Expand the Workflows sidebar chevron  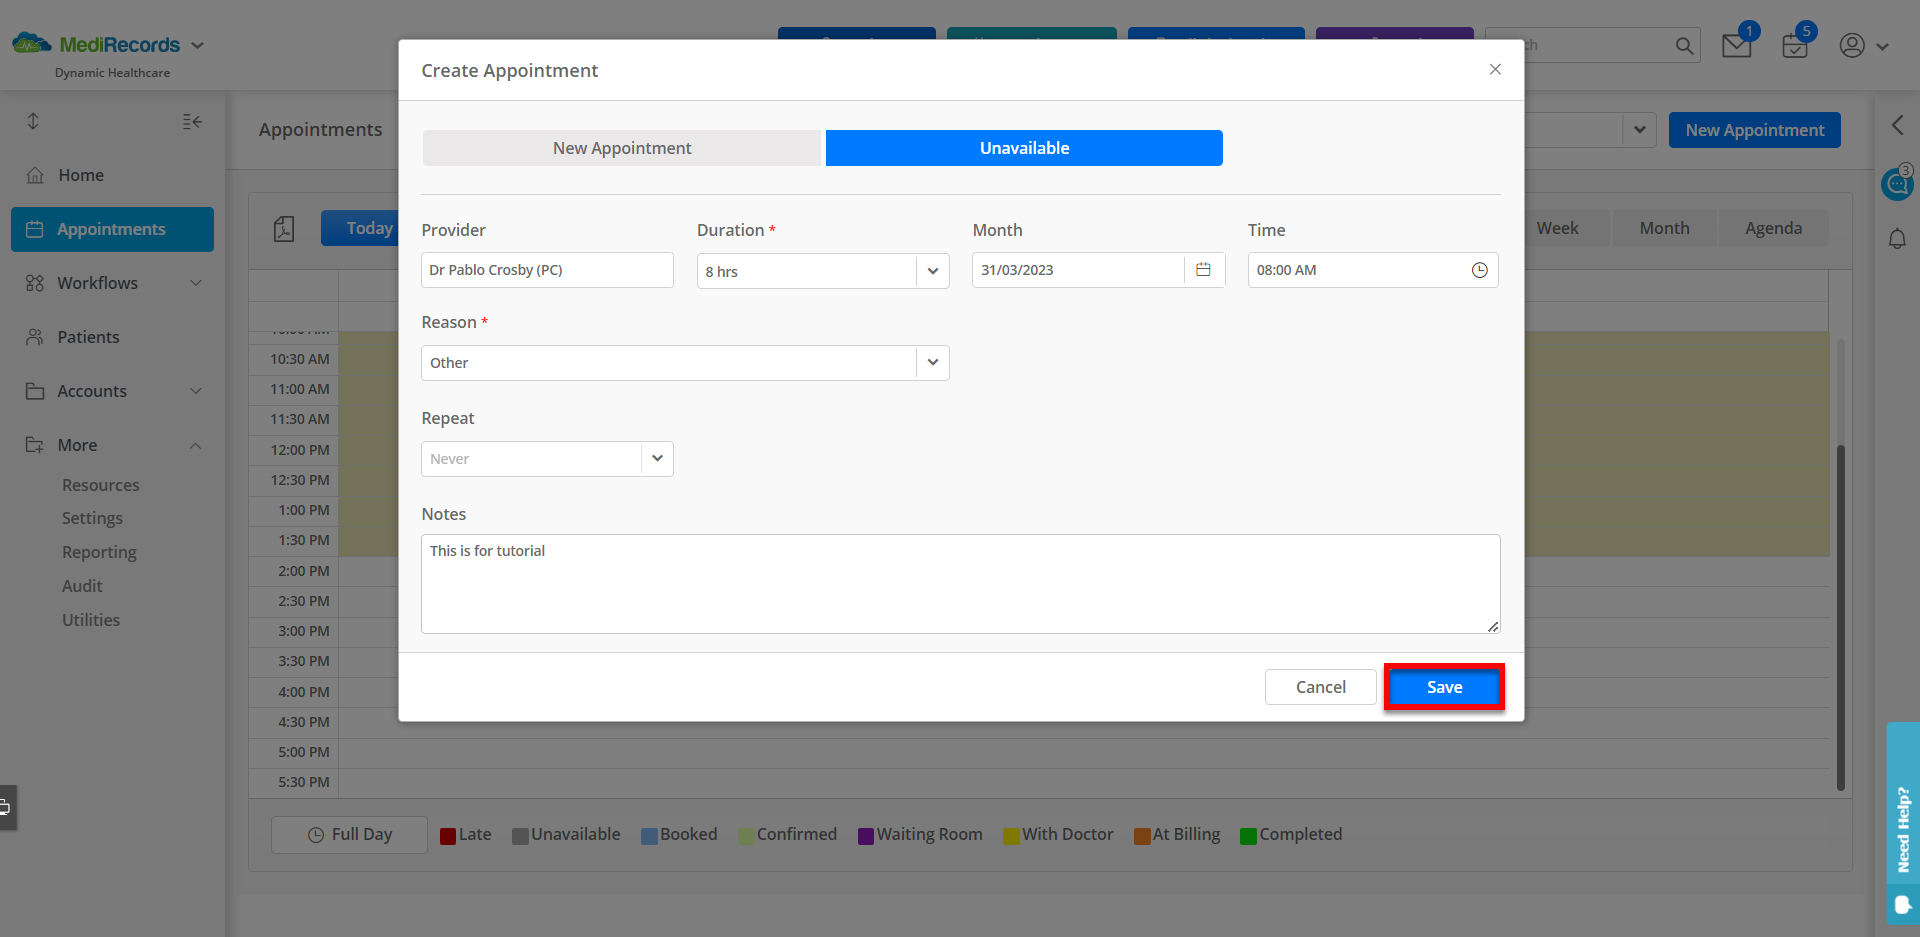click(x=196, y=283)
